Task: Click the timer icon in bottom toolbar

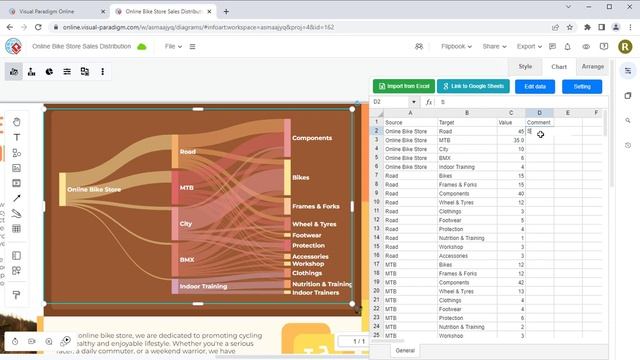Action: click(x=15, y=341)
